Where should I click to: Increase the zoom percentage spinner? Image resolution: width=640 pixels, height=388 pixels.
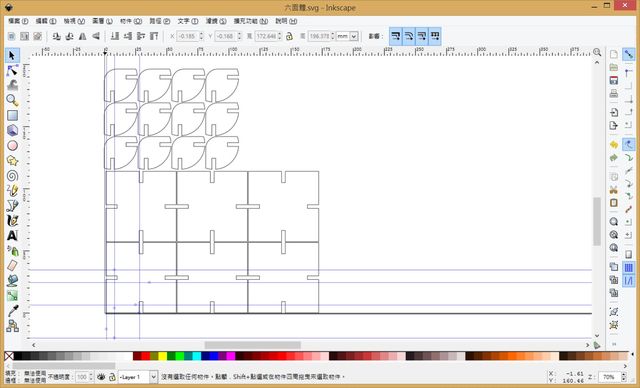(624, 375)
